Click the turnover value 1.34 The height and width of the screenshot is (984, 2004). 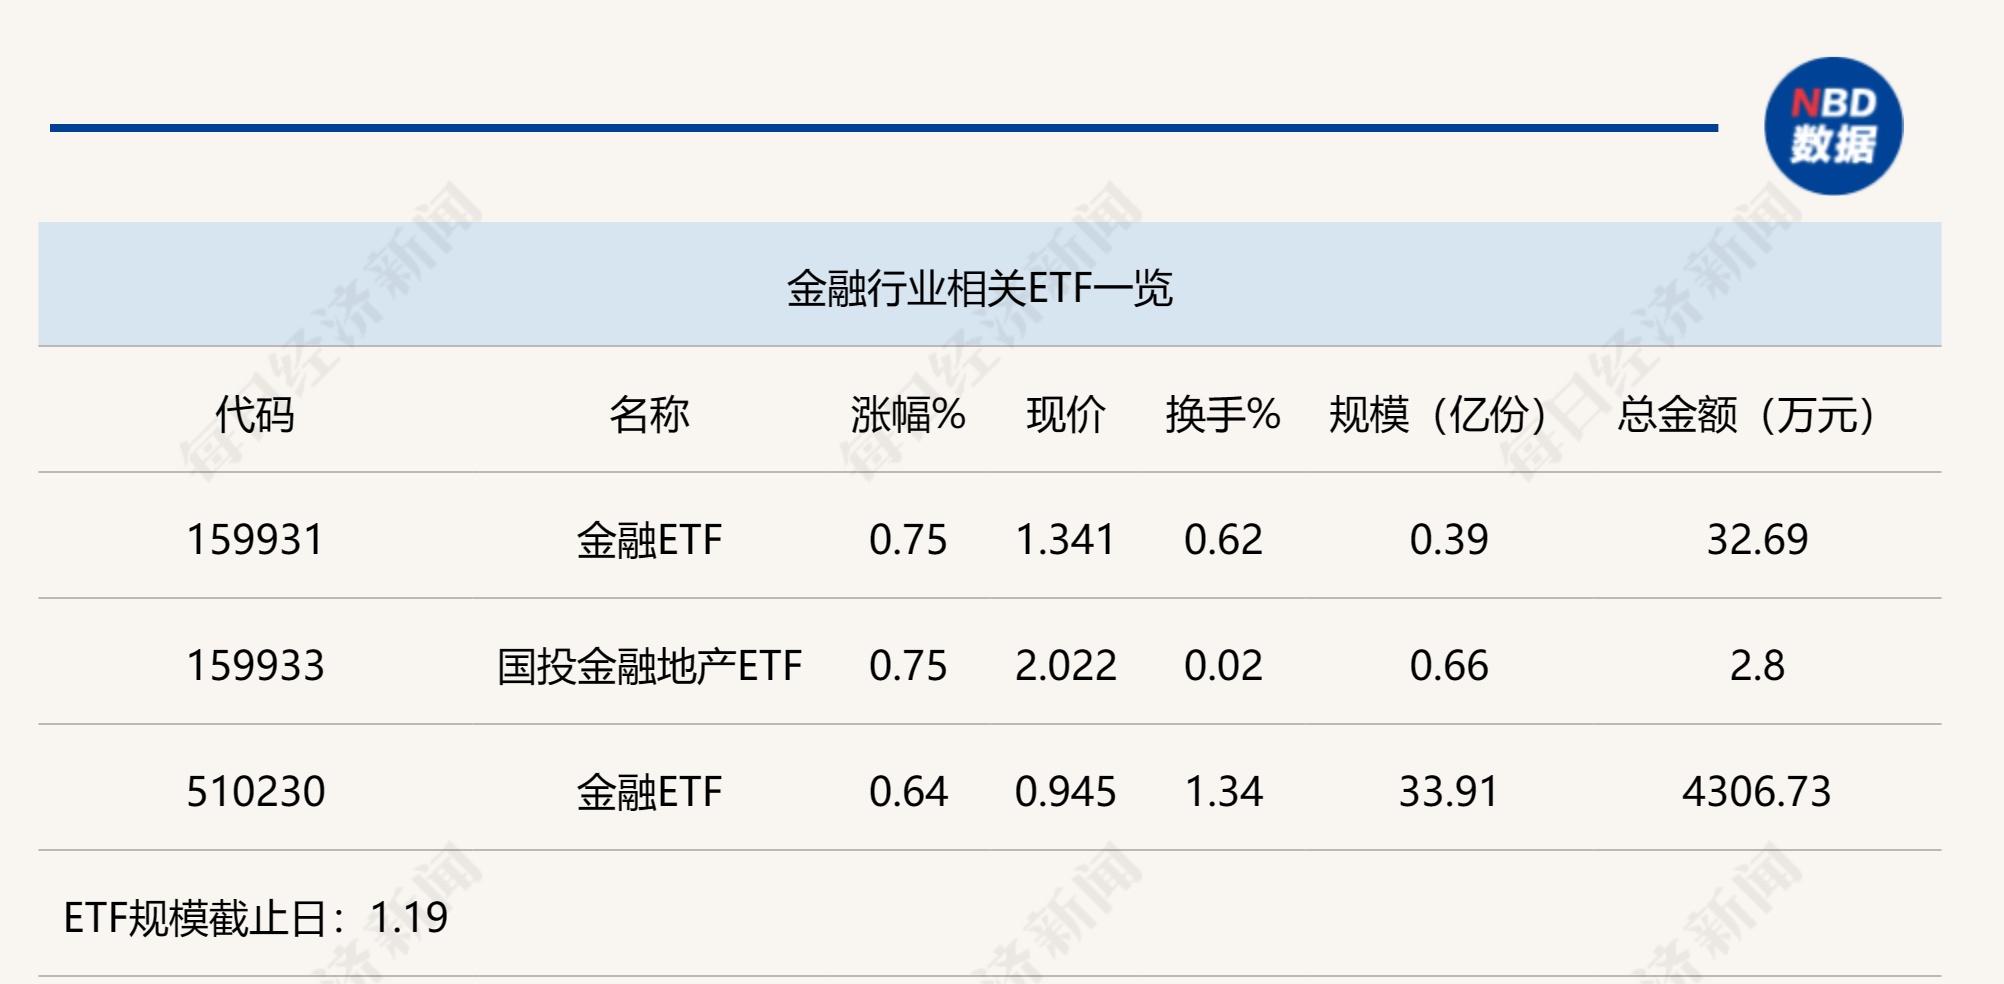point(1224,792)
